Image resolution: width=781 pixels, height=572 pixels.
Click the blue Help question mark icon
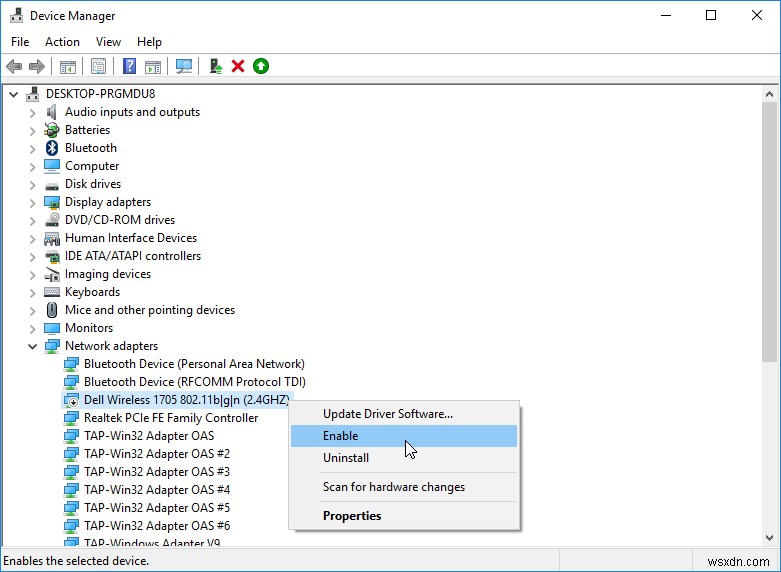click(x=130, y=66)
